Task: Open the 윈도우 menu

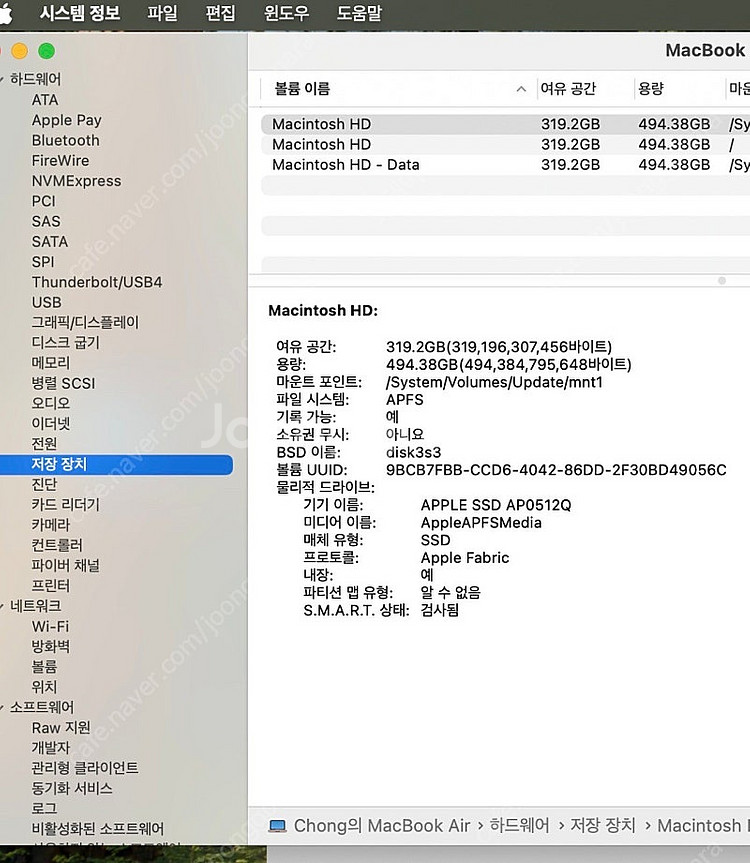Action: click(286, 13)
